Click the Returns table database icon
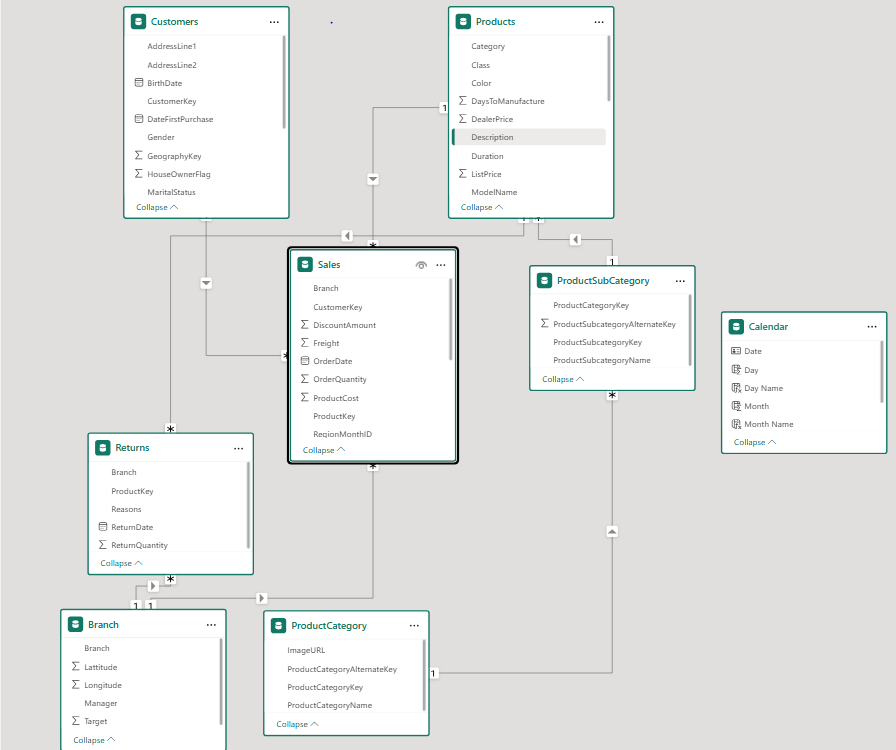The height and width of the screenshot is (750, 896). 102,448
